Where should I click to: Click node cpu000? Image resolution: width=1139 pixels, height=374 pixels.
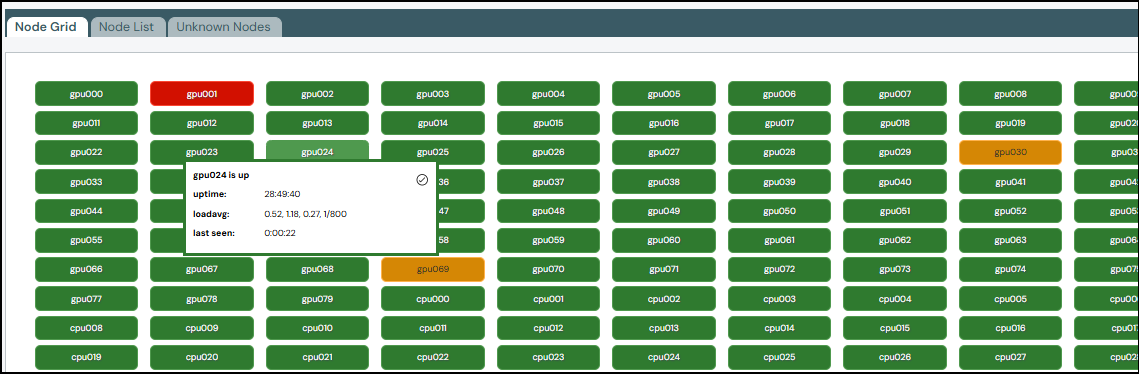coord(433,299)
